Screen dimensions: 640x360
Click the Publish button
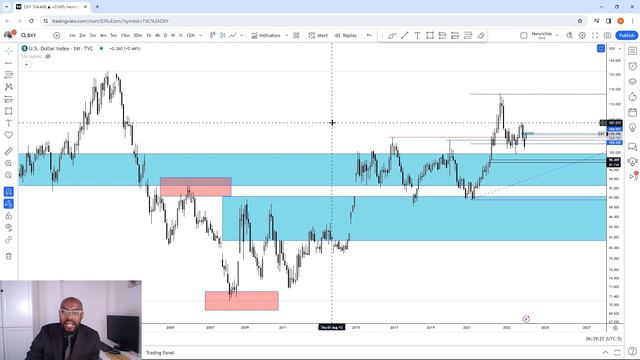pyautogui.click(x=627, y=36)
